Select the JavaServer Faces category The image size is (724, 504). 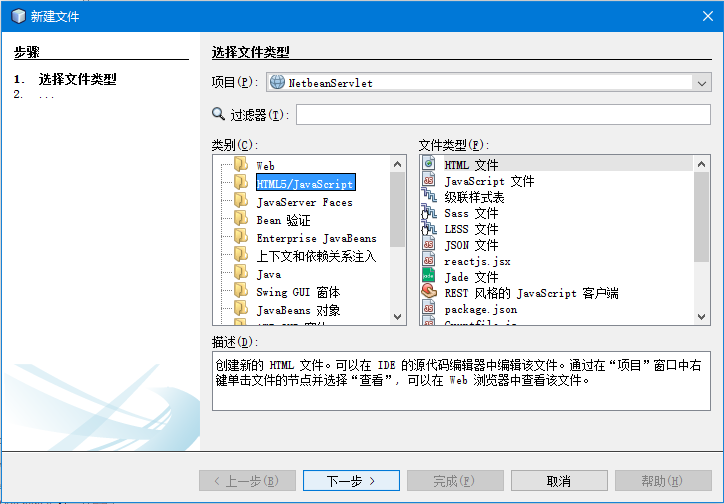click(x=304, y=202)
